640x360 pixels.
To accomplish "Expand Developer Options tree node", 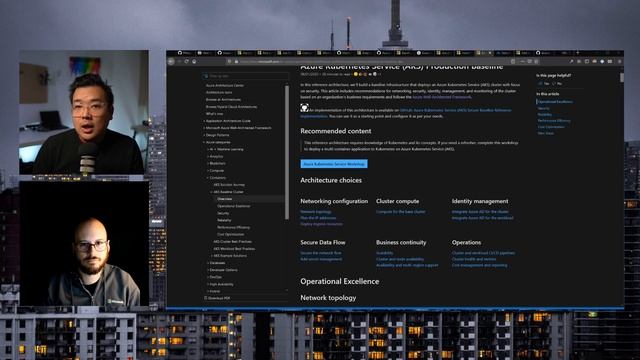I will pos(208,270).
